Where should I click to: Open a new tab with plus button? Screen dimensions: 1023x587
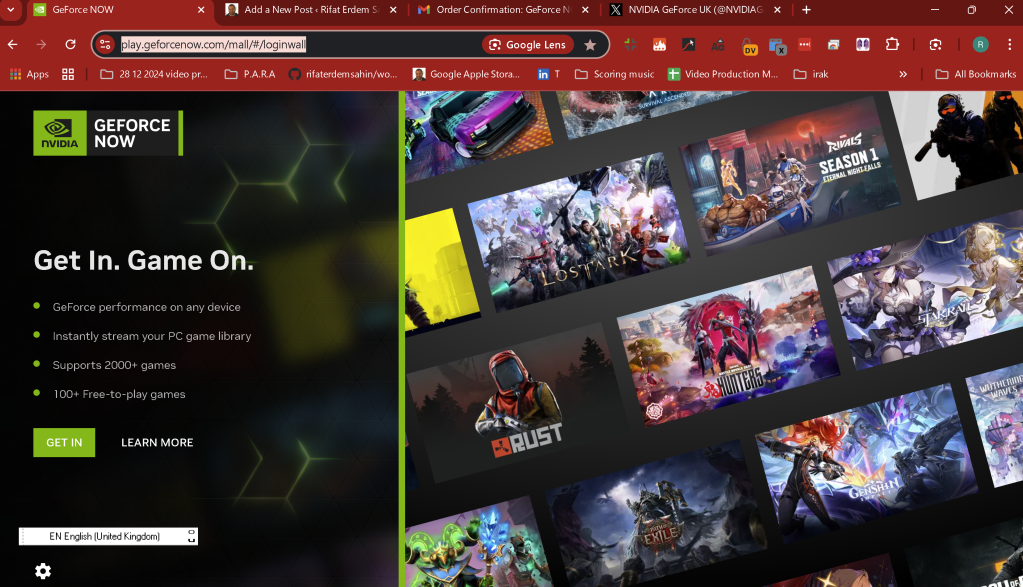[x=806, y=10]
